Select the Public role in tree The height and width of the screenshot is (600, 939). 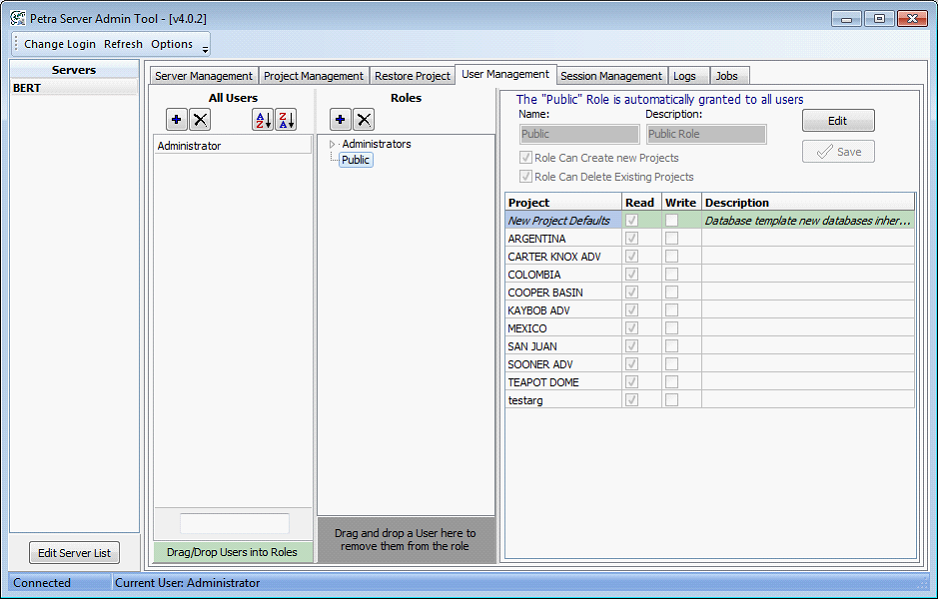tap(356, 160)
